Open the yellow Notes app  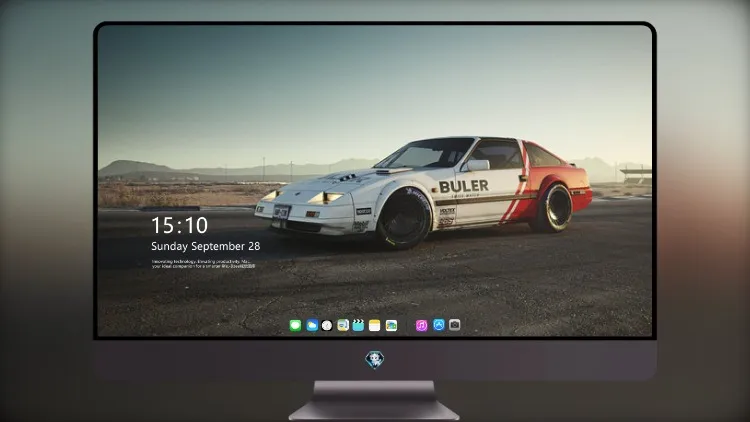click(x=375, y=325)
